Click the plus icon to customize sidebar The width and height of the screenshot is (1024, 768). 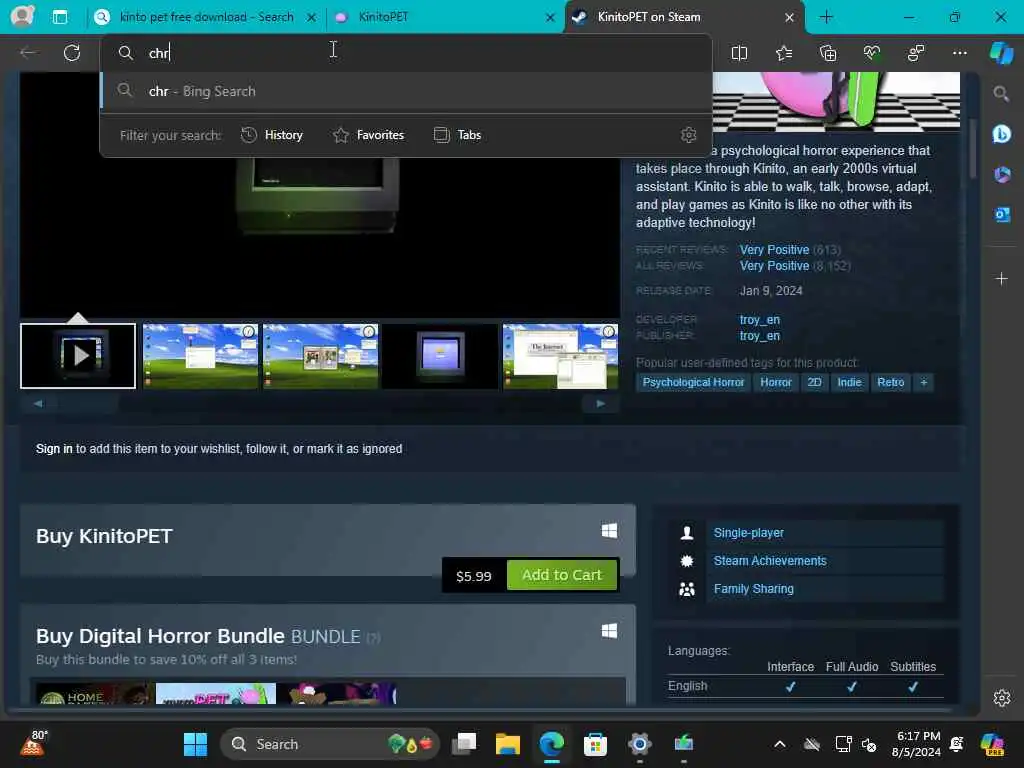point(1001,279)
